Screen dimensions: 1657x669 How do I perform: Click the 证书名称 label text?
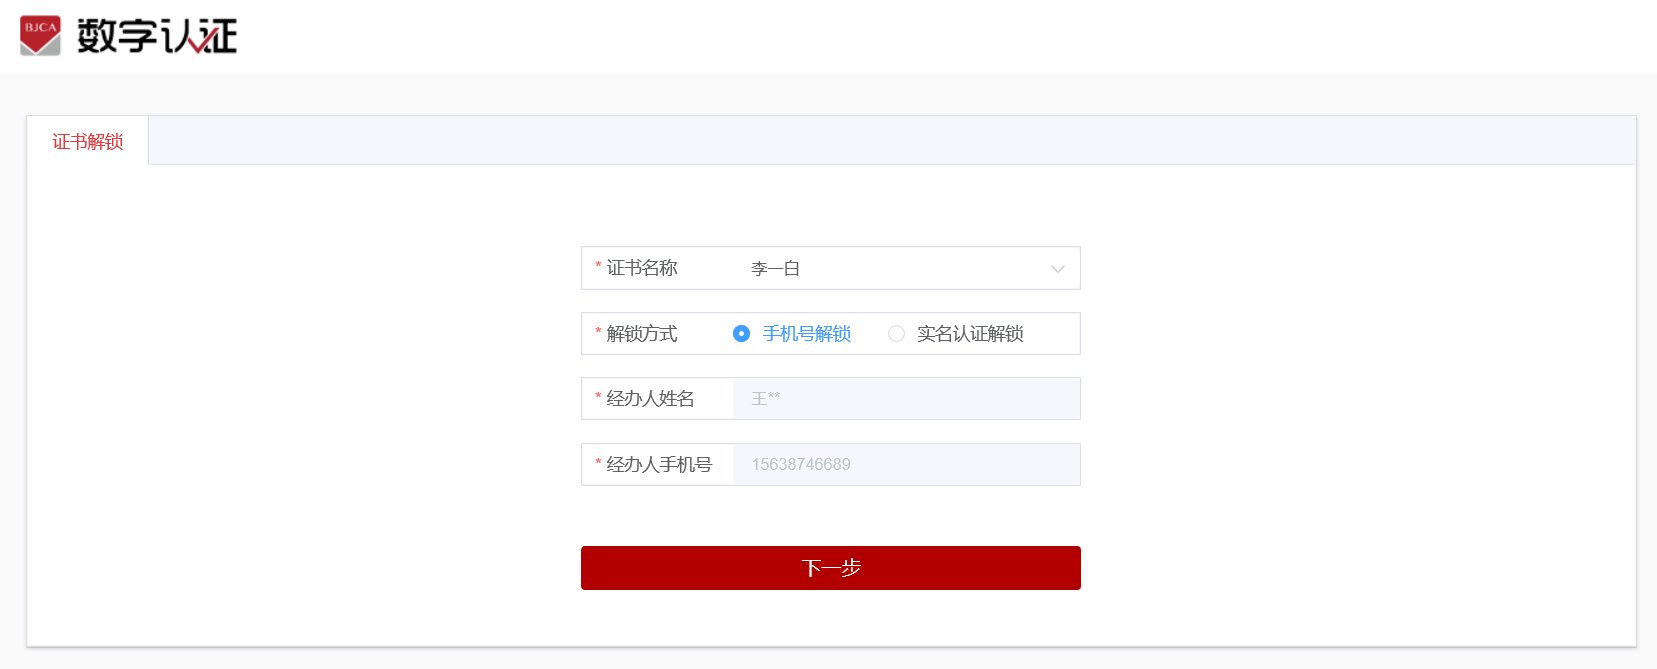[x=642, y=268]
